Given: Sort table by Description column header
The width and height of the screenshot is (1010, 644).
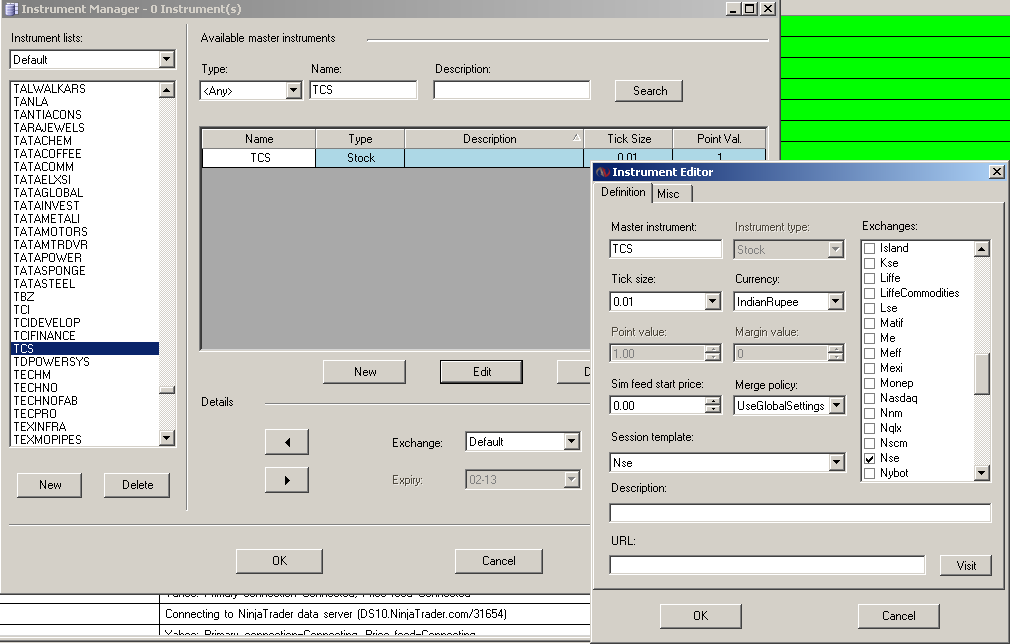Looking at the screenshot, I should coord(494,139).
